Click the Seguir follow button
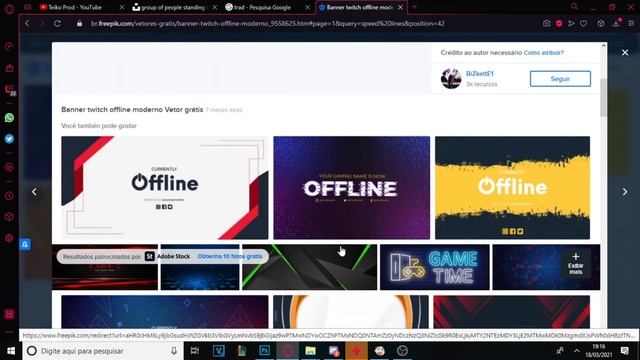The width and height of the screenshot is (640, 360). click(x=560, y=79)
